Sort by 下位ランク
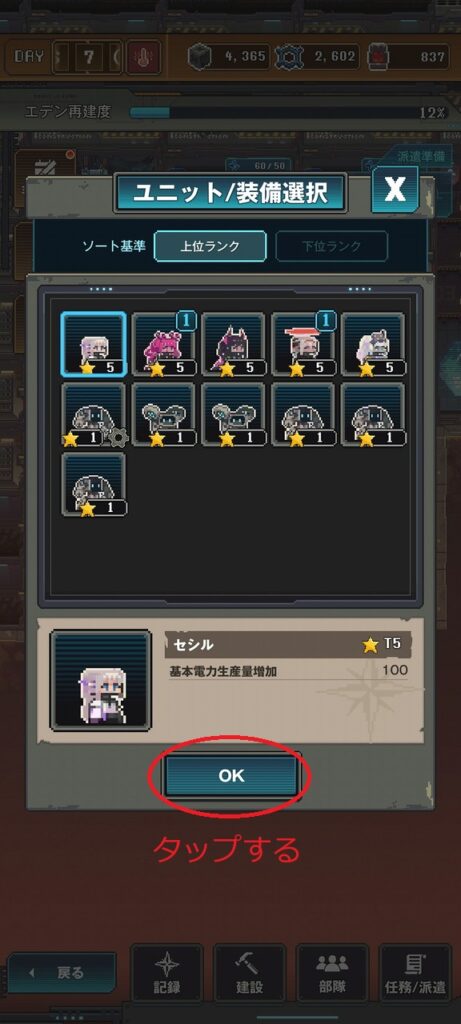Screen dimensions: 461x1024 (332, 246)
